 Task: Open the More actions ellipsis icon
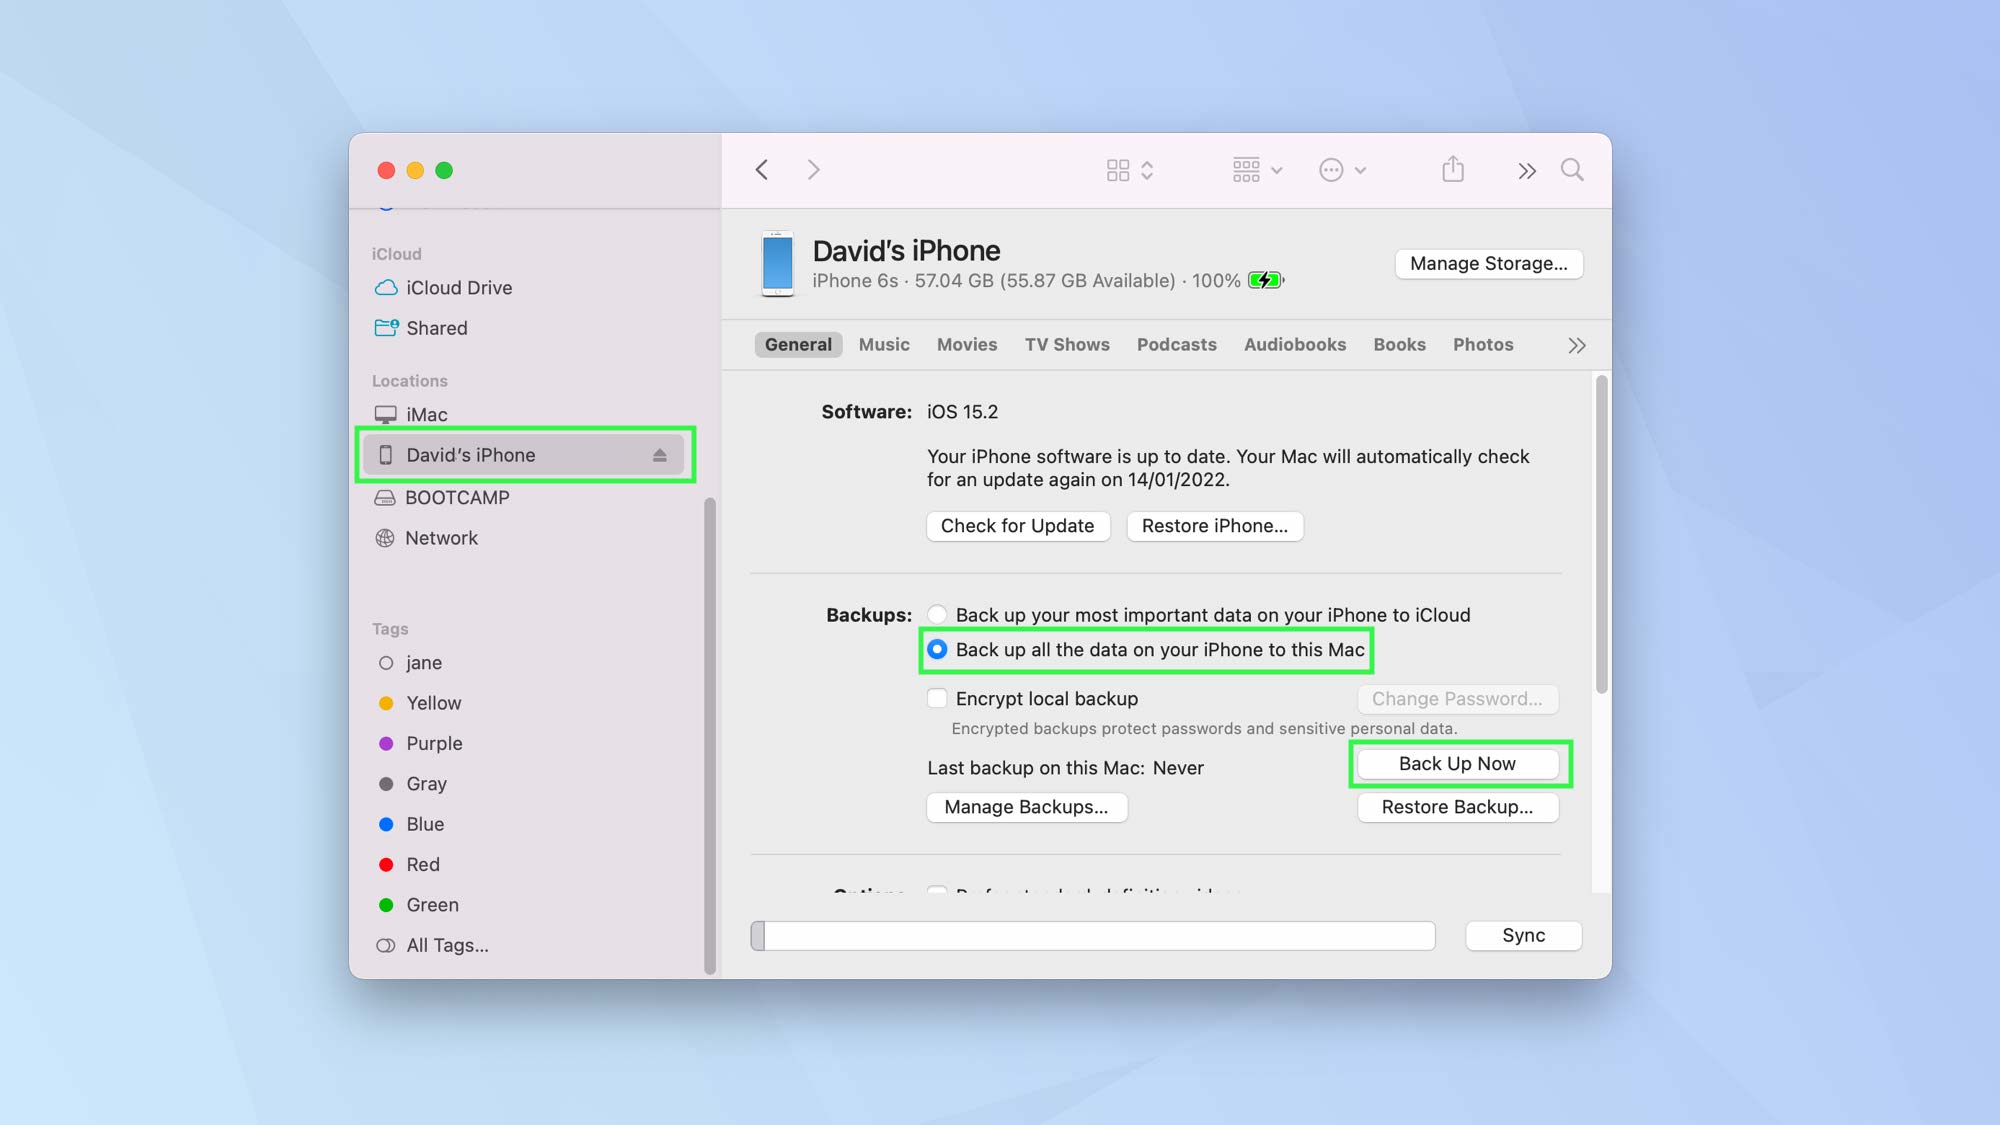tap(1333, 170)
